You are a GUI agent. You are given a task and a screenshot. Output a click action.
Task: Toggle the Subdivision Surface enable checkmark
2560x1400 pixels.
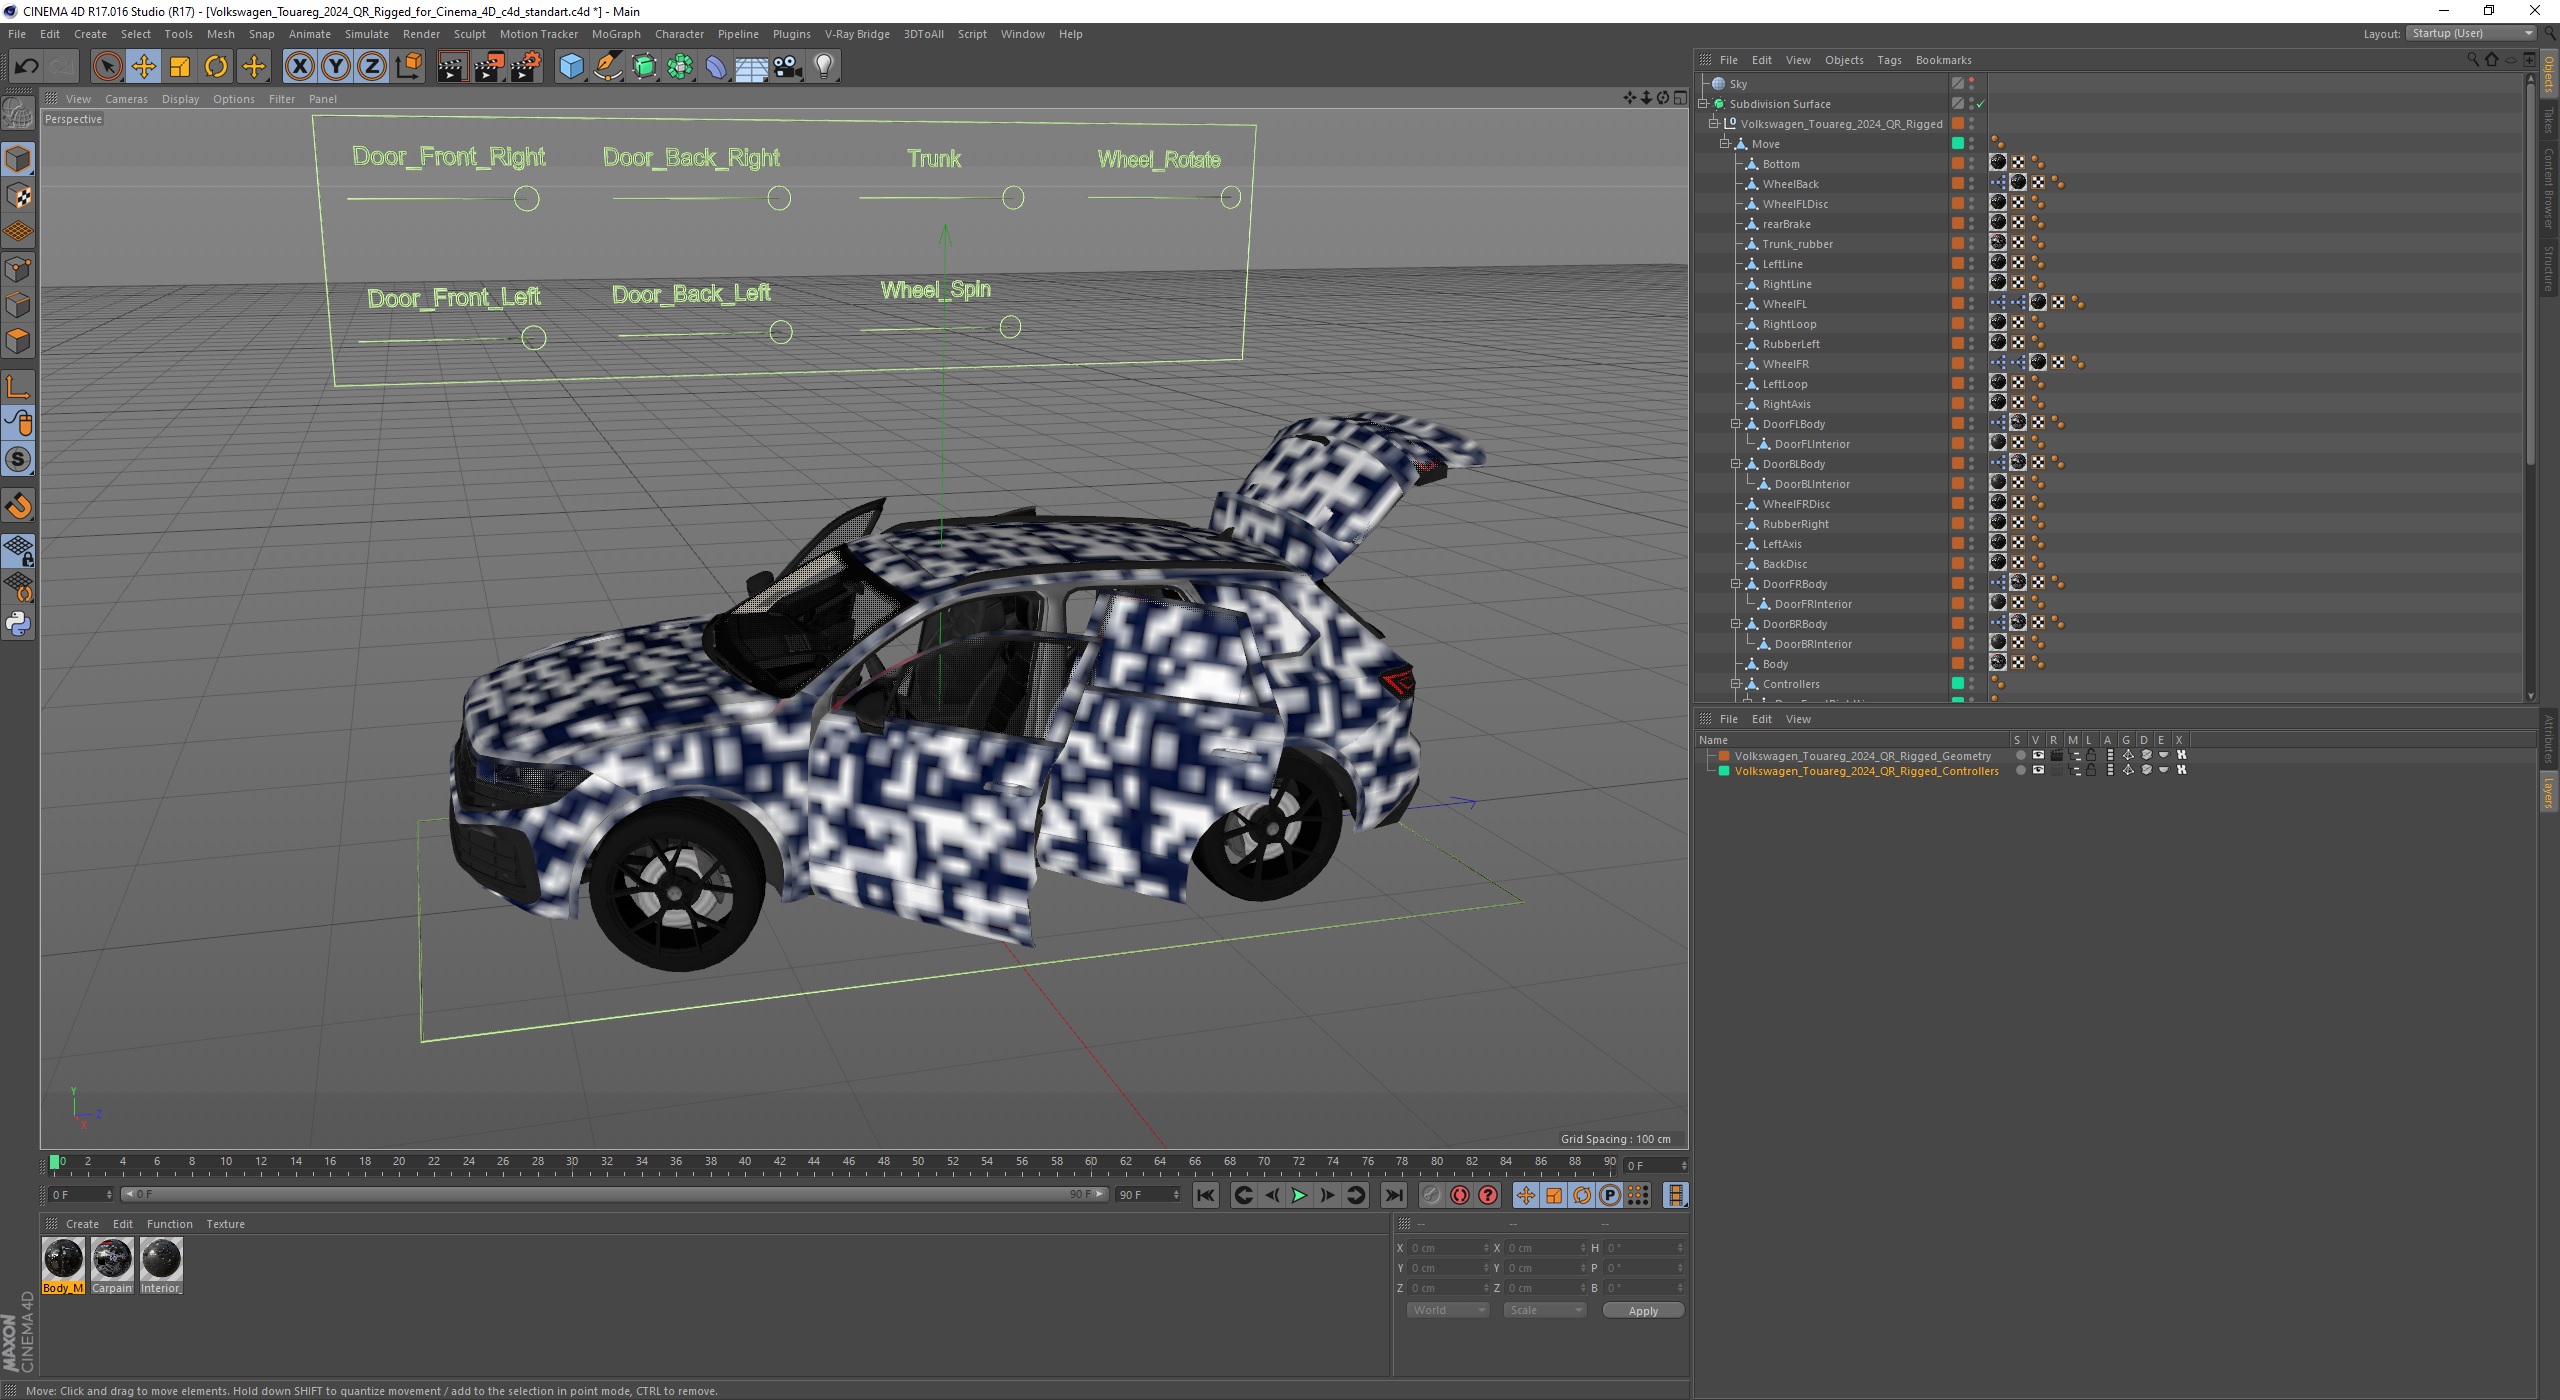click(x=1980, y=104)
